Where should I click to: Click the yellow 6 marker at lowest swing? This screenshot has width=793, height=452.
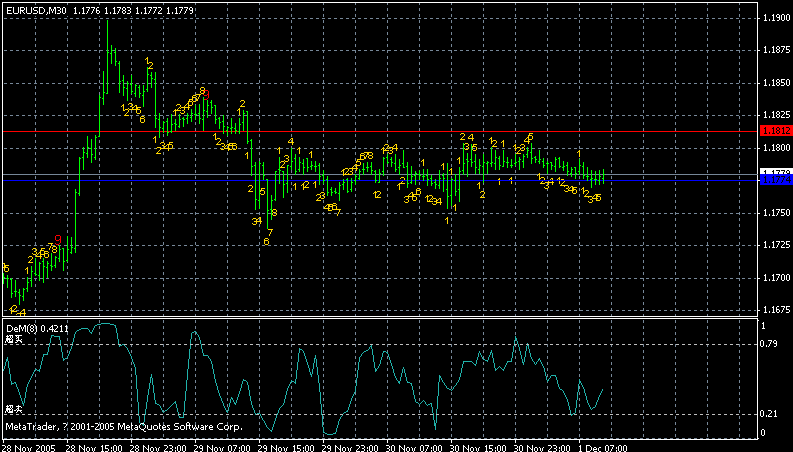click(x=266, y=241)
